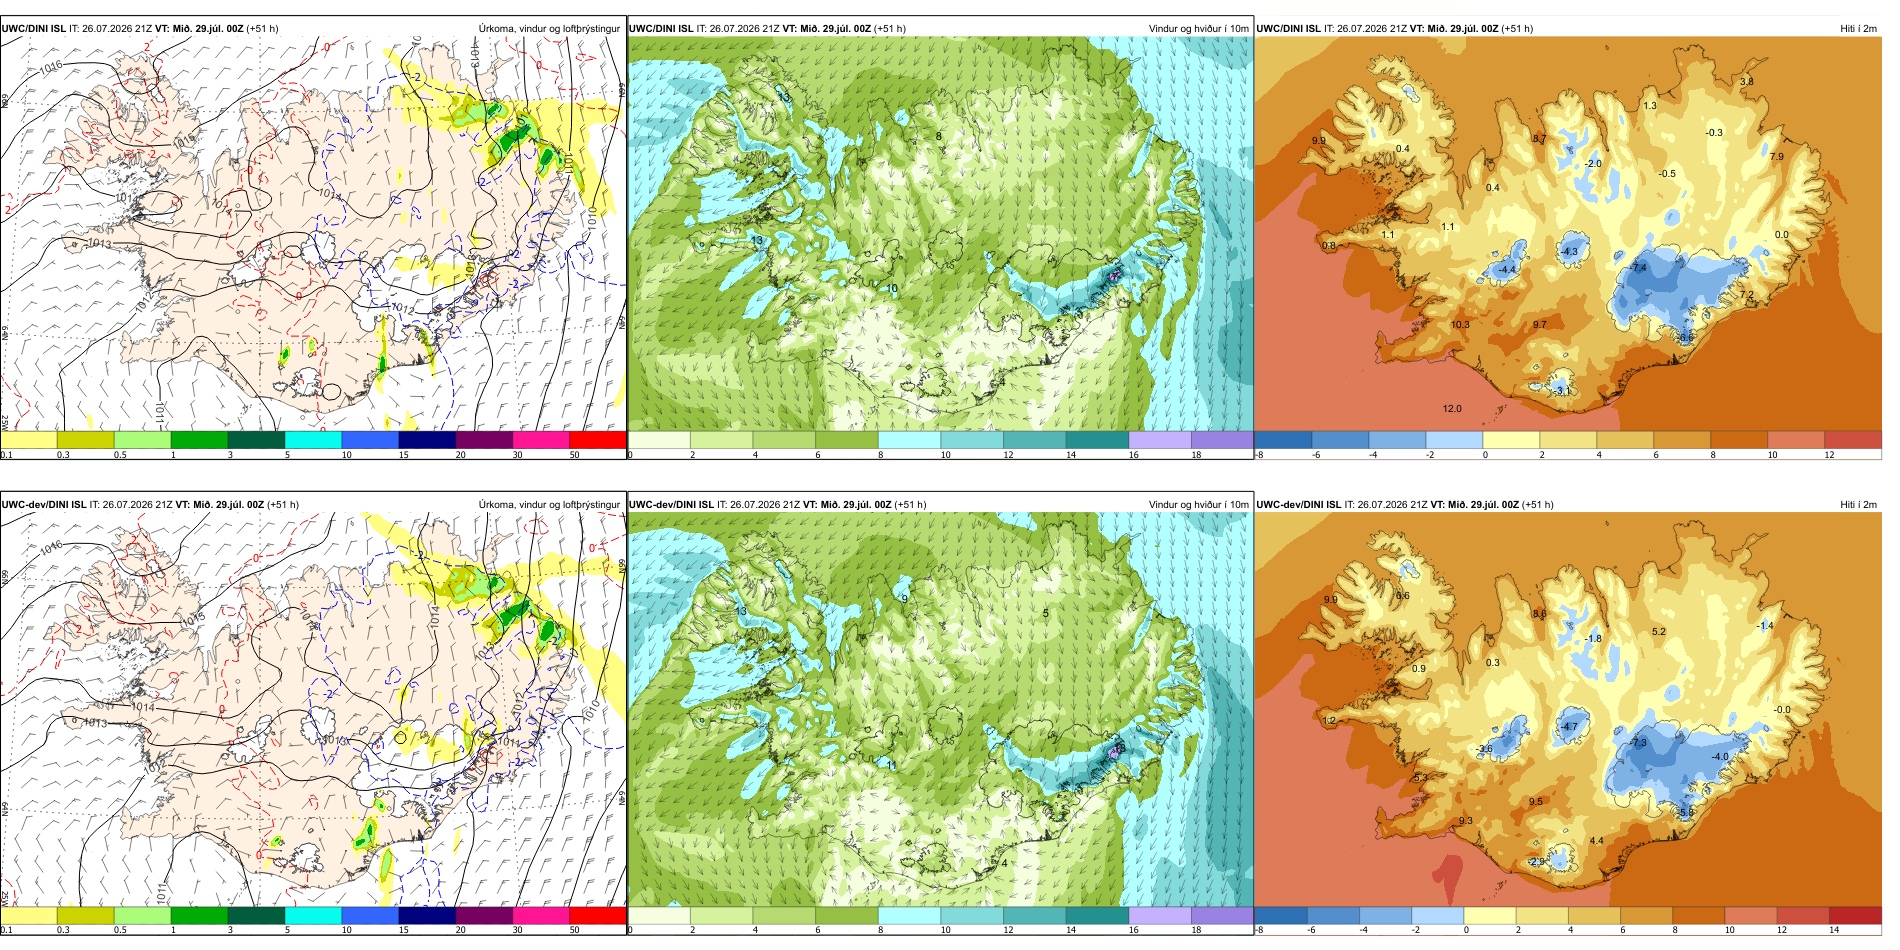The height and width of the screenshot is (950, 1900).
Task: Pick the pale 0 swatch in UWC-dev wind legend
Action: pos(659,916)
